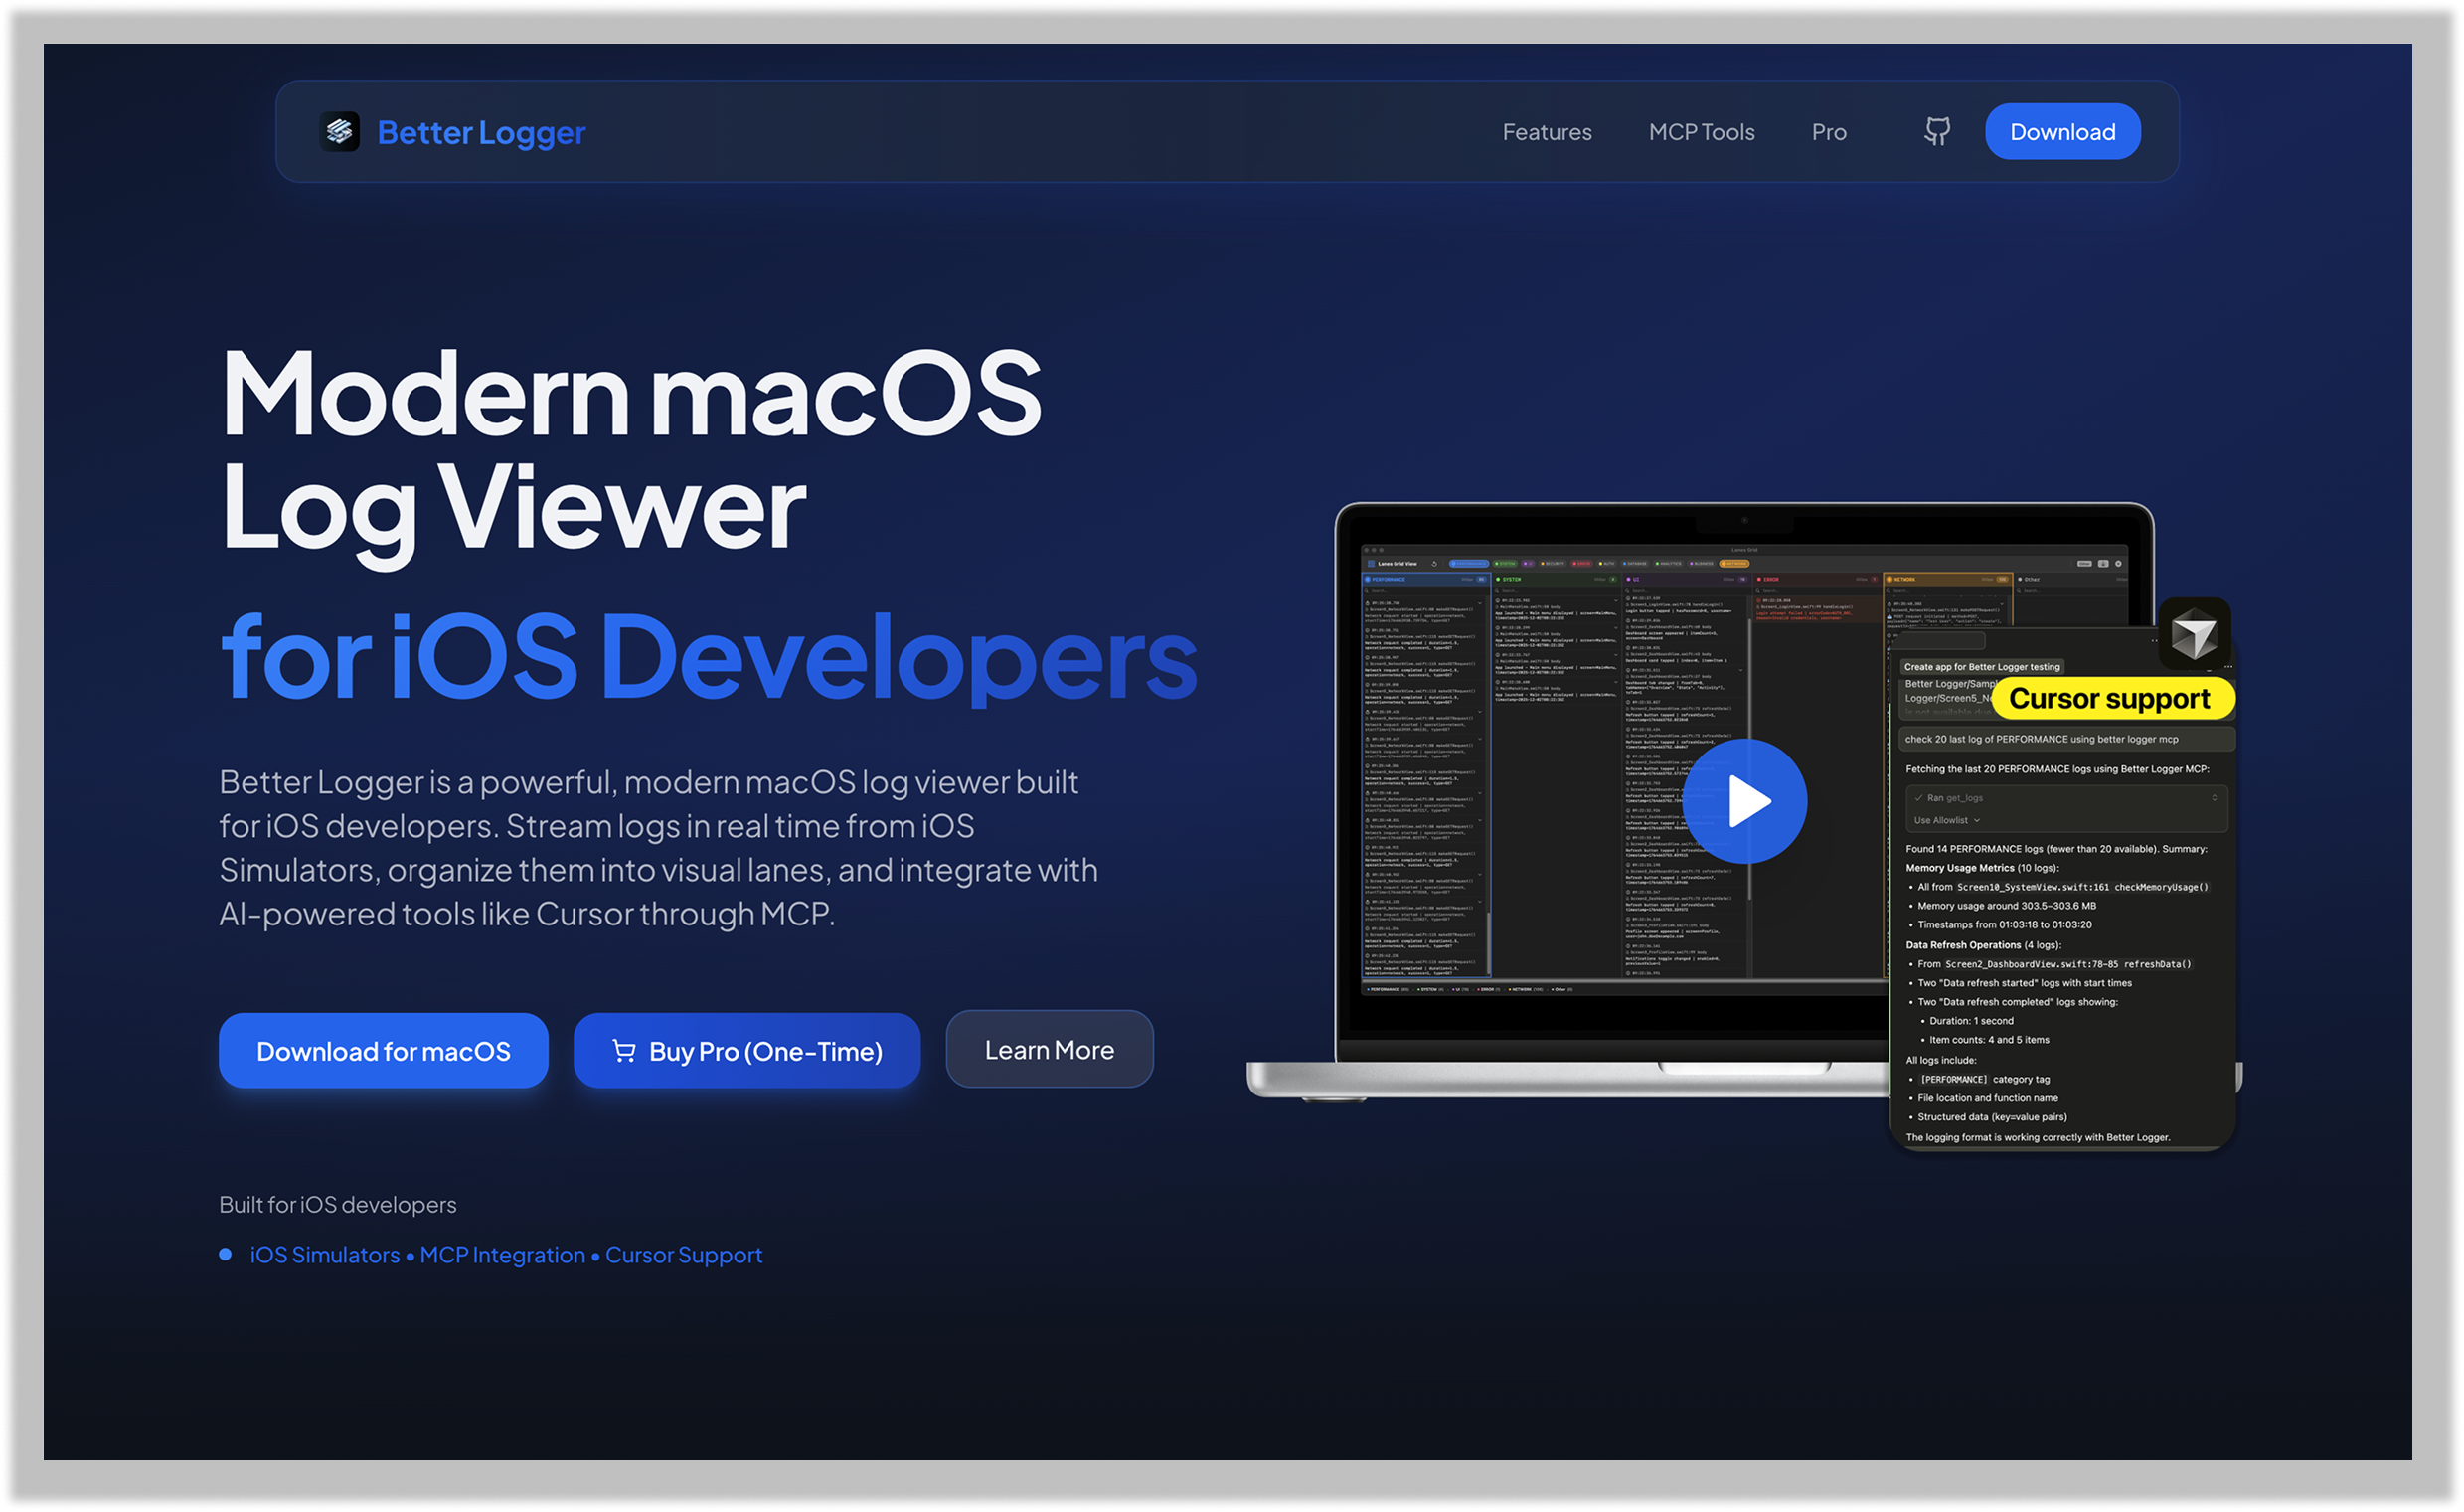Toggle the SYSTEM filter chip in preview toolbar
The width and height of the screenshot is (2464, 1512).
click(x=1505, y=564)
